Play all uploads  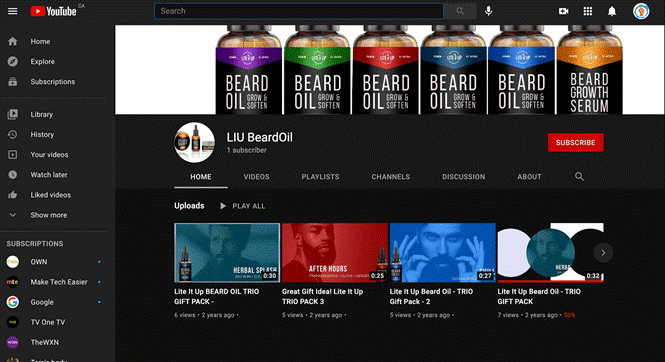click(x=242, y=206)
